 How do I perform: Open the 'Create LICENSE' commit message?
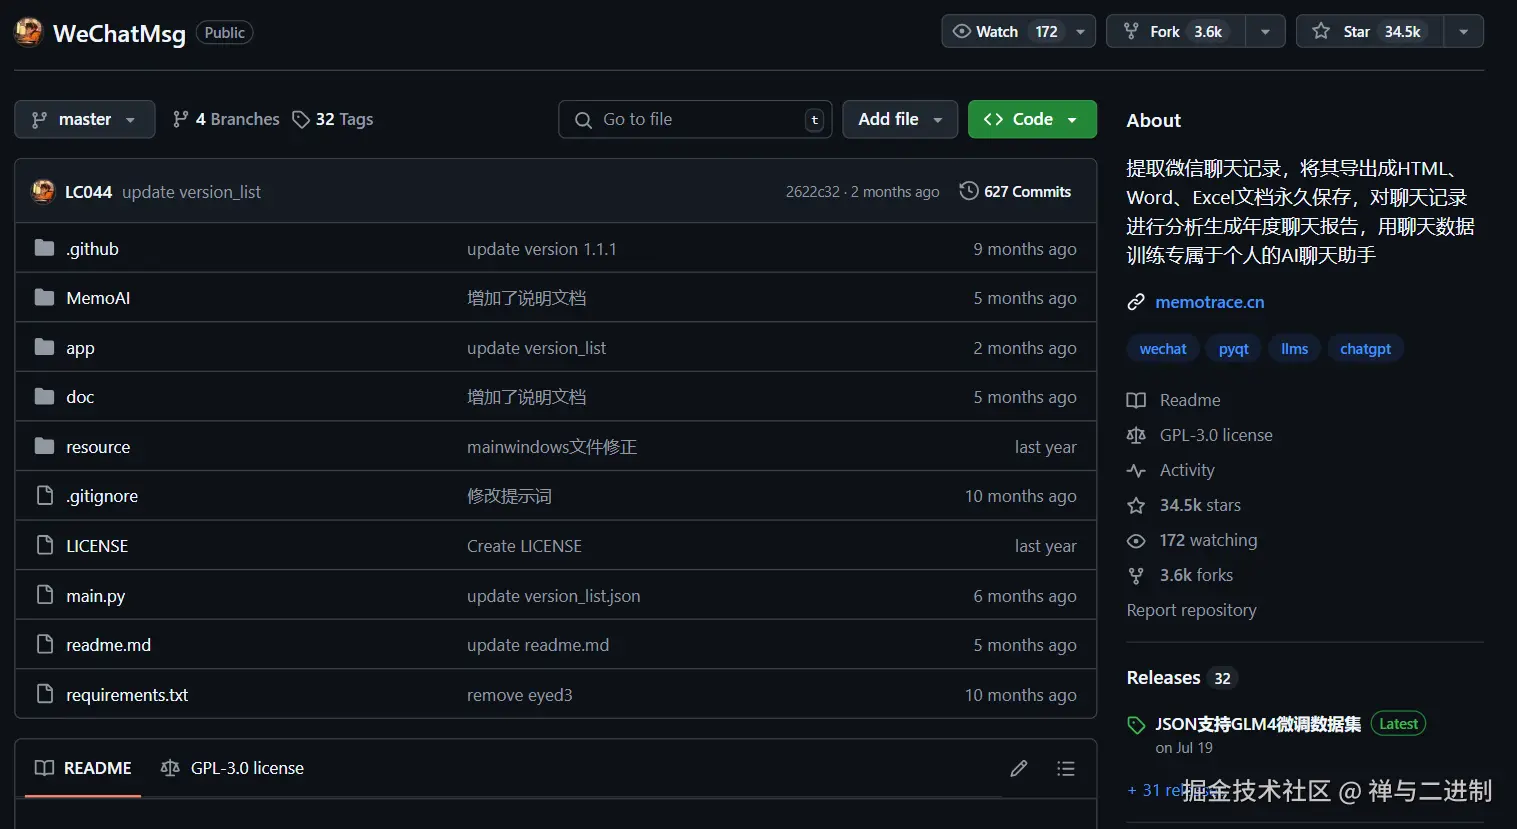(x=524, y=546)
